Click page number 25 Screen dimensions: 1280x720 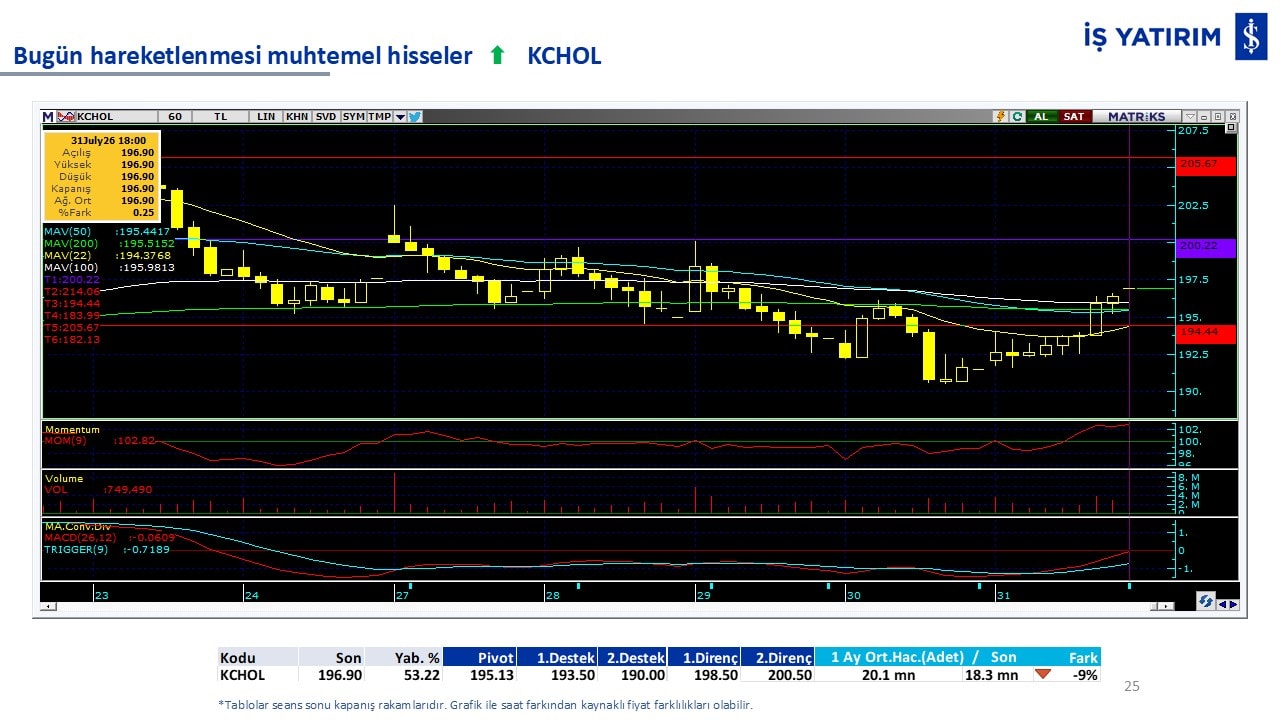point(1132,686)
